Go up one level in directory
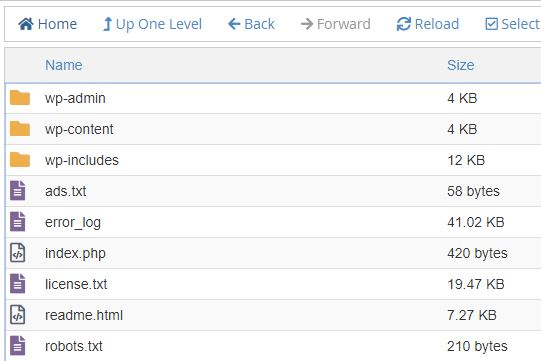Image resolution: width=541 pixels, height=361 pixels. click(153, 24)
